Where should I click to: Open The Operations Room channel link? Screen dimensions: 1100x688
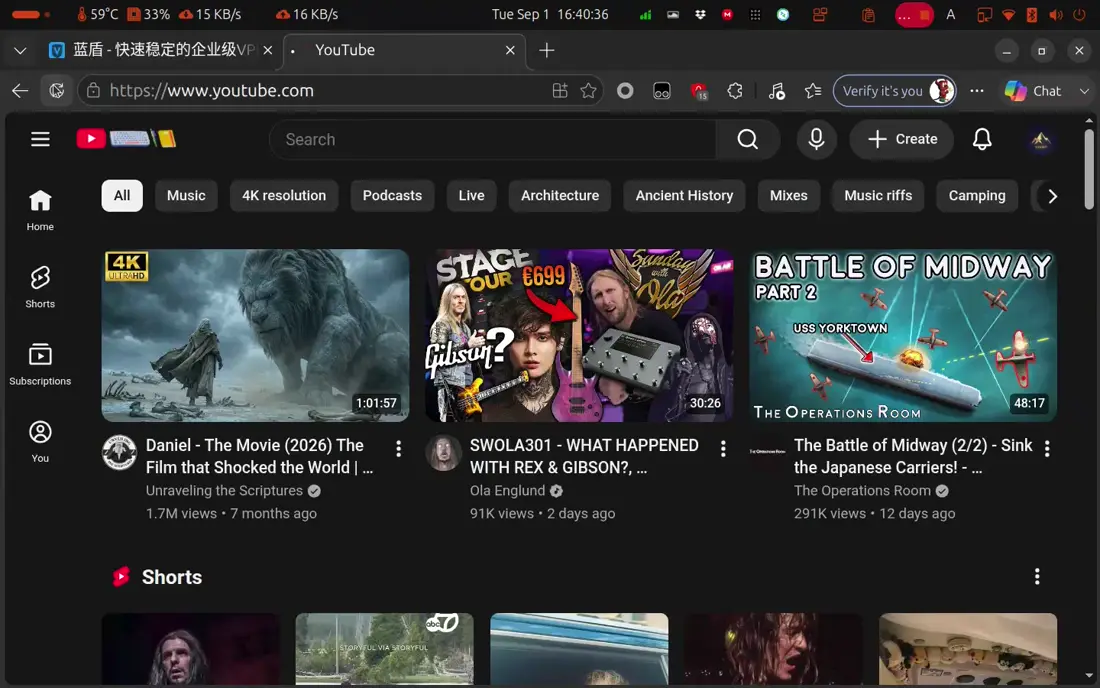coord(862,491)
